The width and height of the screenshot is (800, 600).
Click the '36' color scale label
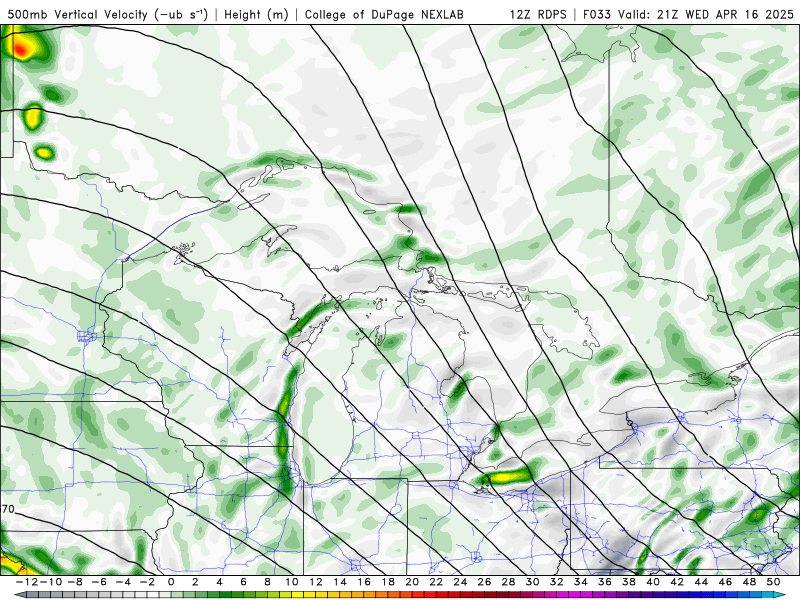605,582
